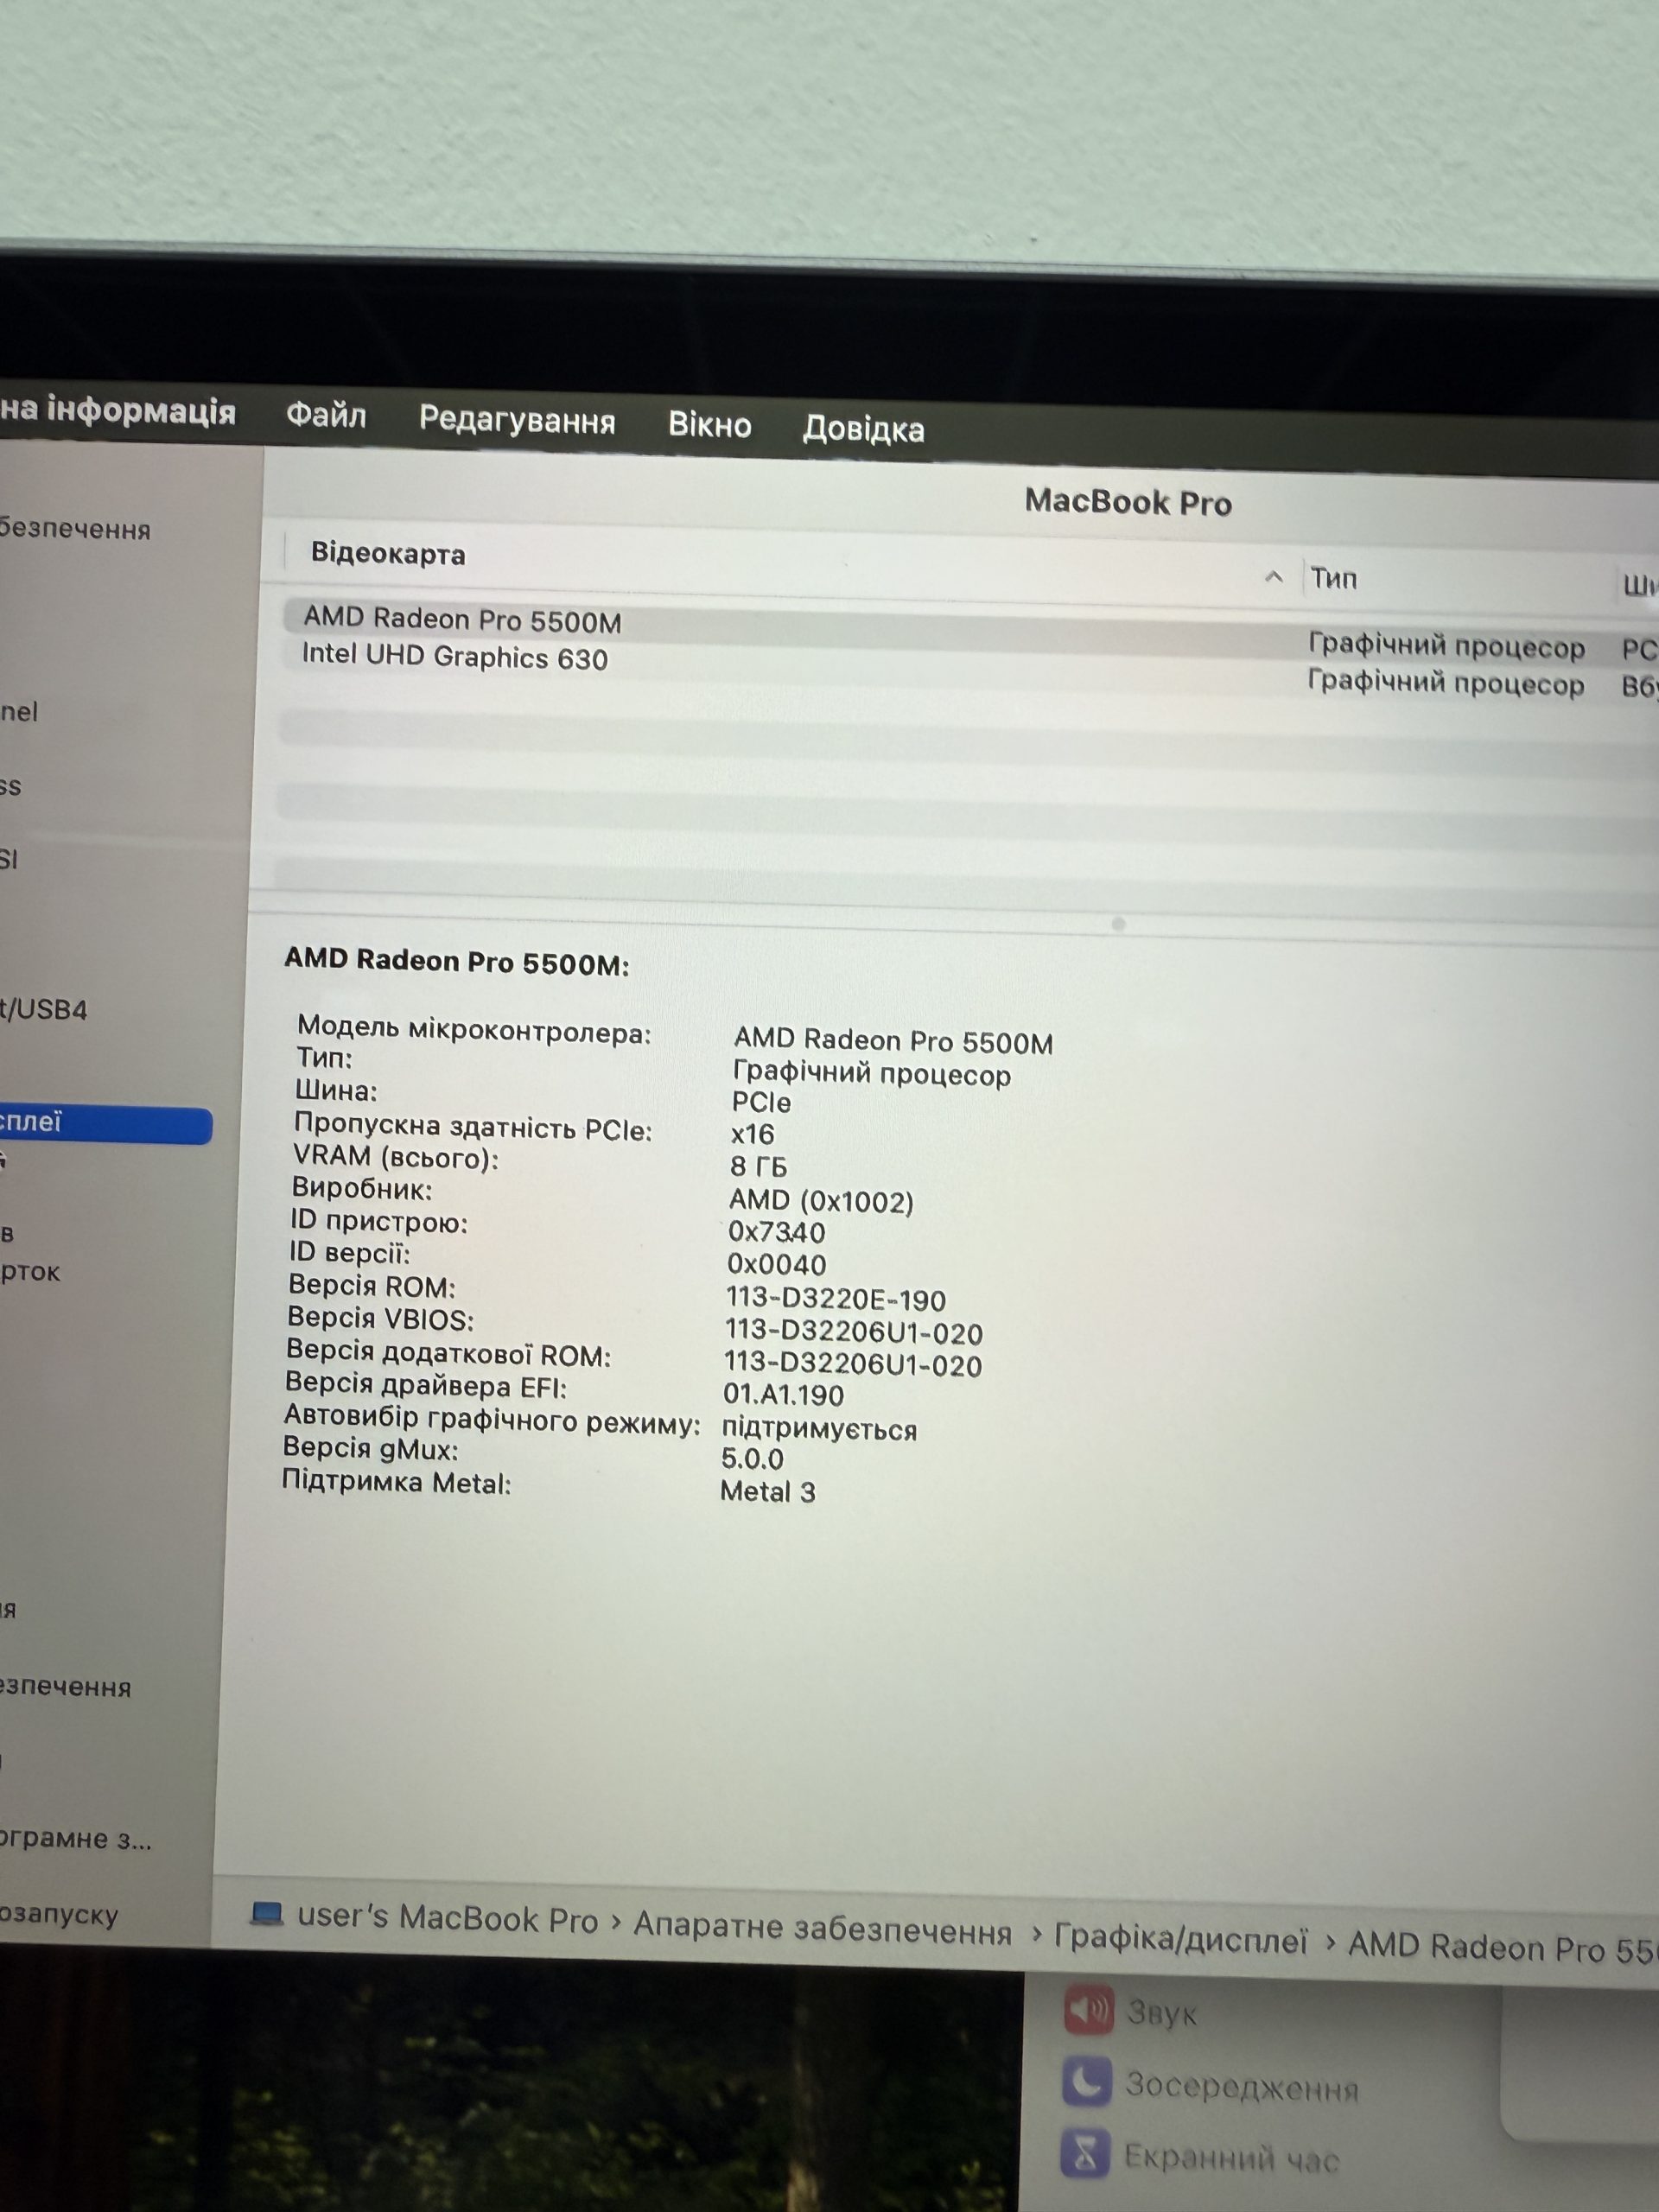Open the app menu ending in інформація

tap(118, 410)
